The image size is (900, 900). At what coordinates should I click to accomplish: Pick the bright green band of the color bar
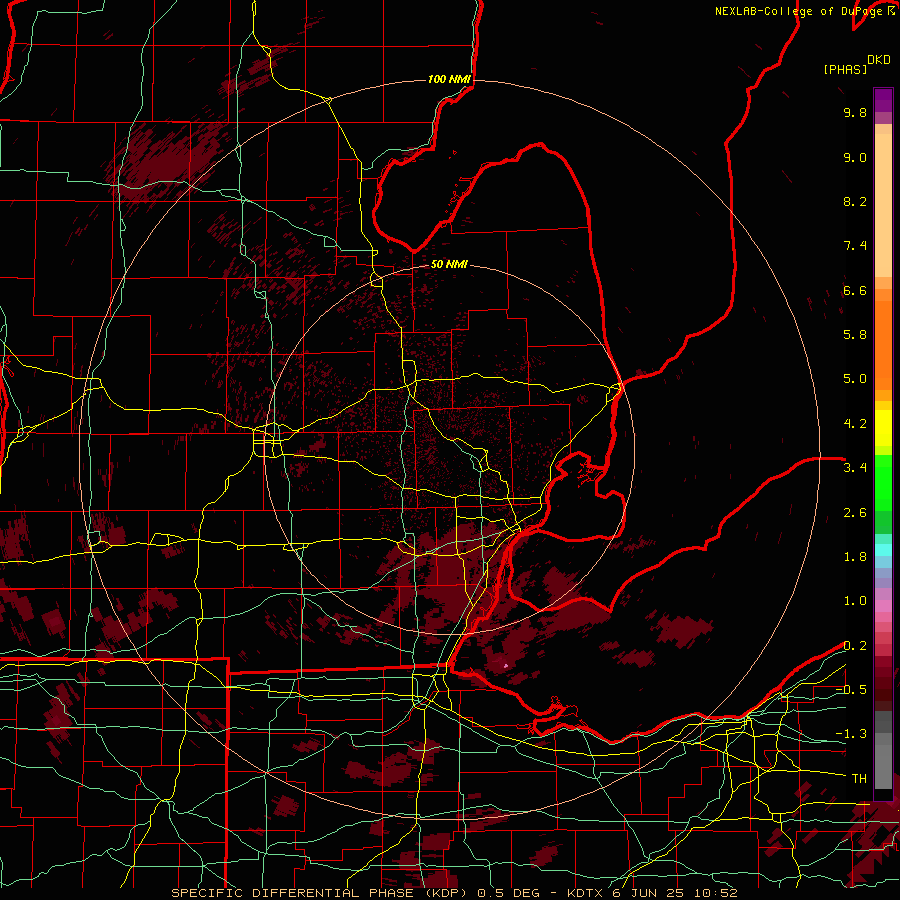click(x=883, y=482)
